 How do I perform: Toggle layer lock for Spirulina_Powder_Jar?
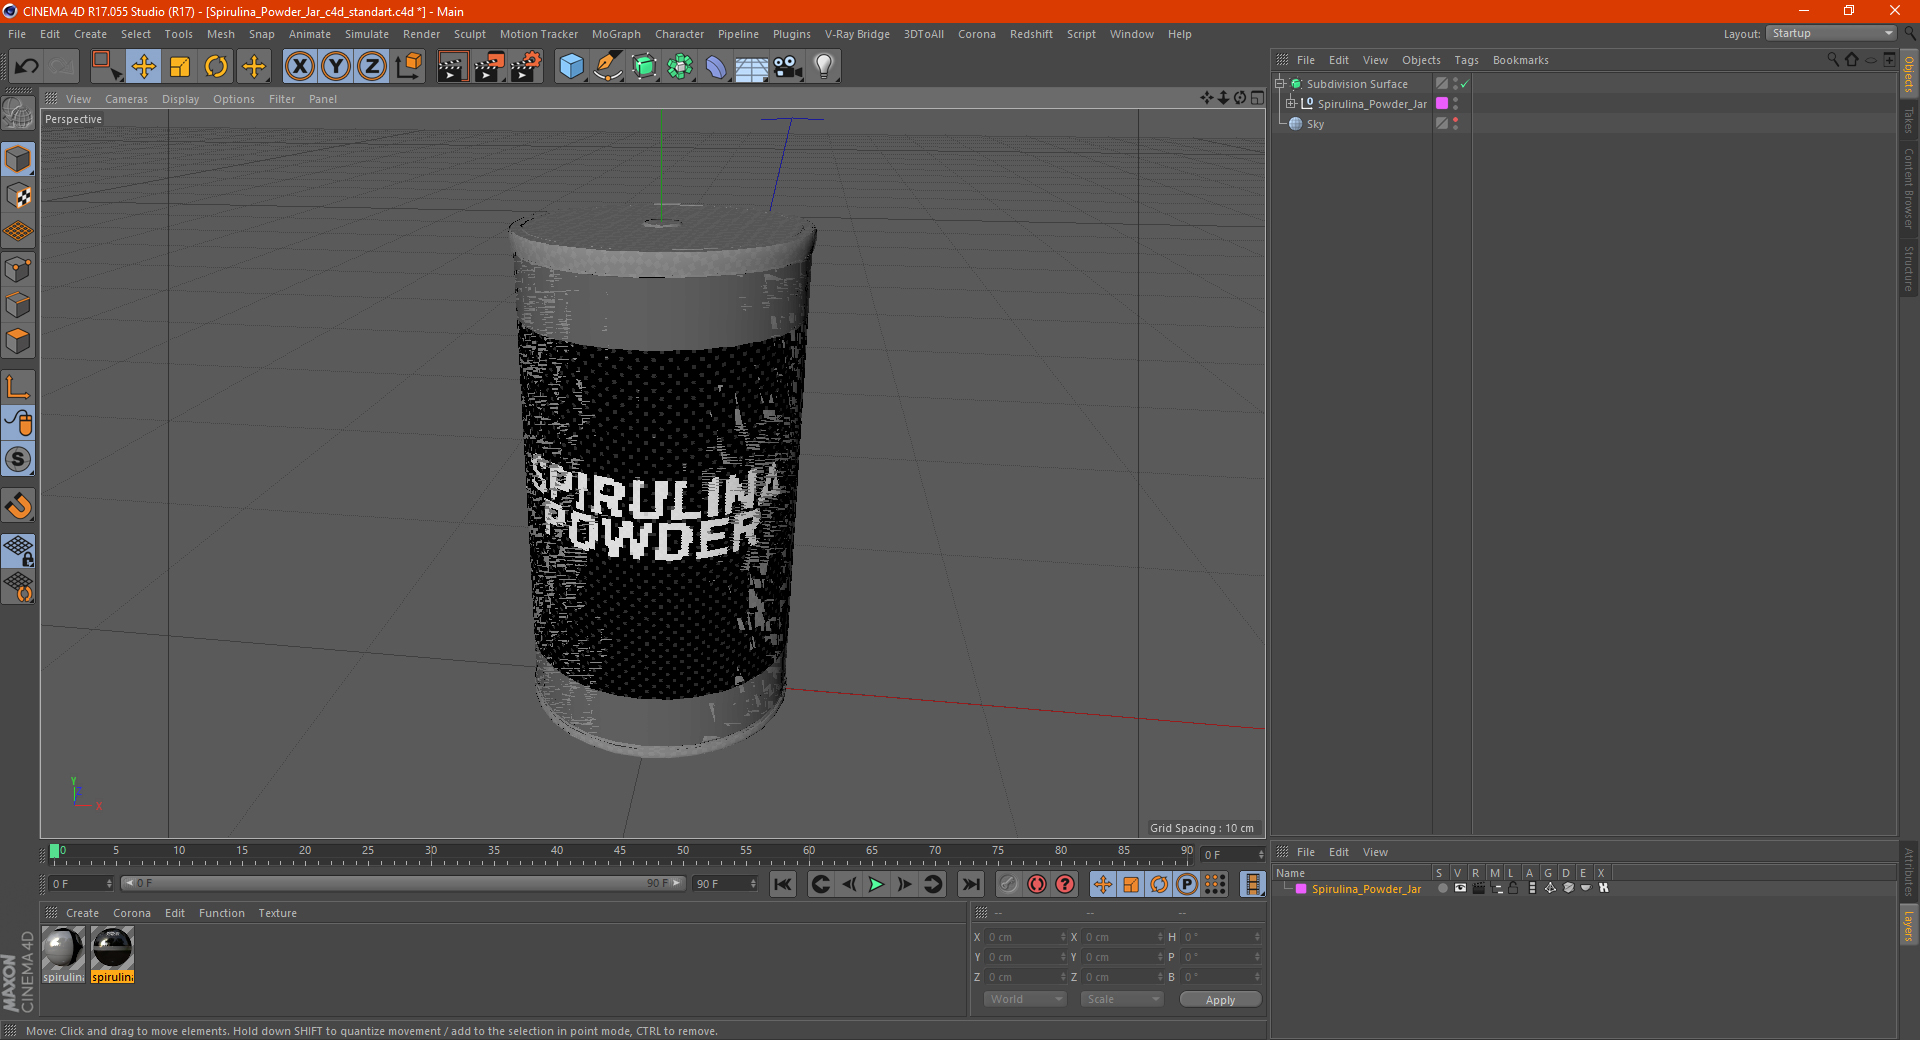pos(1513,888)
